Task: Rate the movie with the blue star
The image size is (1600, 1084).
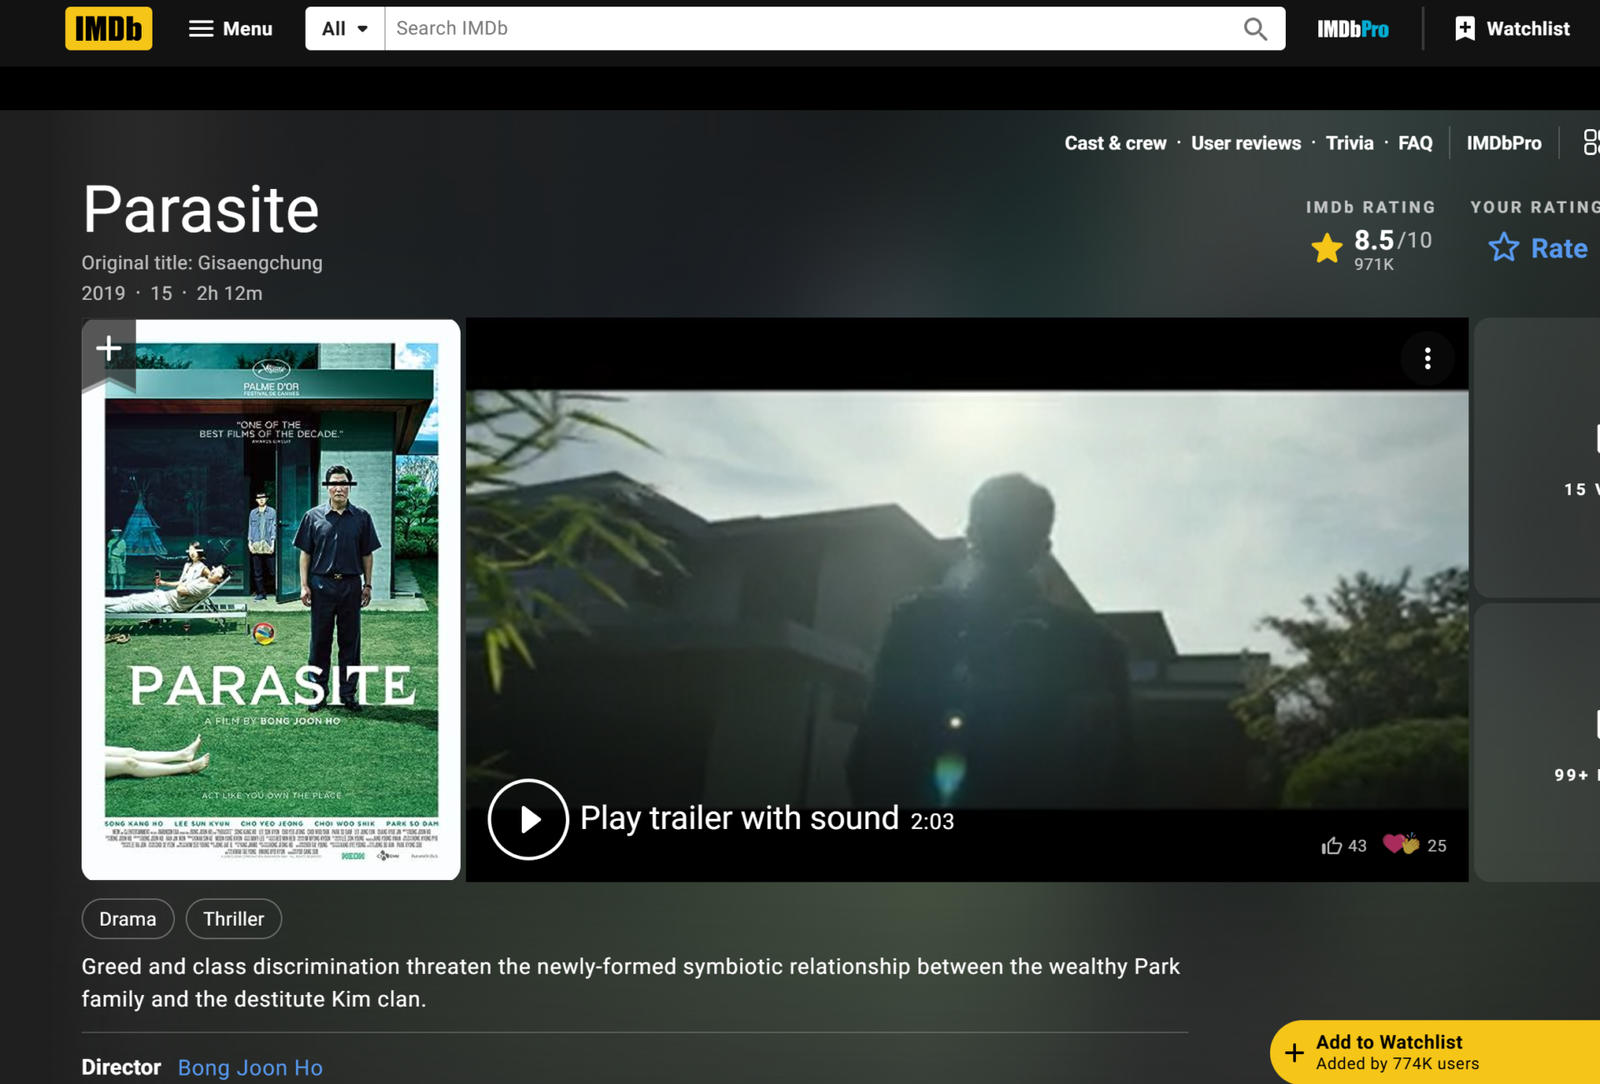Action: coord(1504,248)
